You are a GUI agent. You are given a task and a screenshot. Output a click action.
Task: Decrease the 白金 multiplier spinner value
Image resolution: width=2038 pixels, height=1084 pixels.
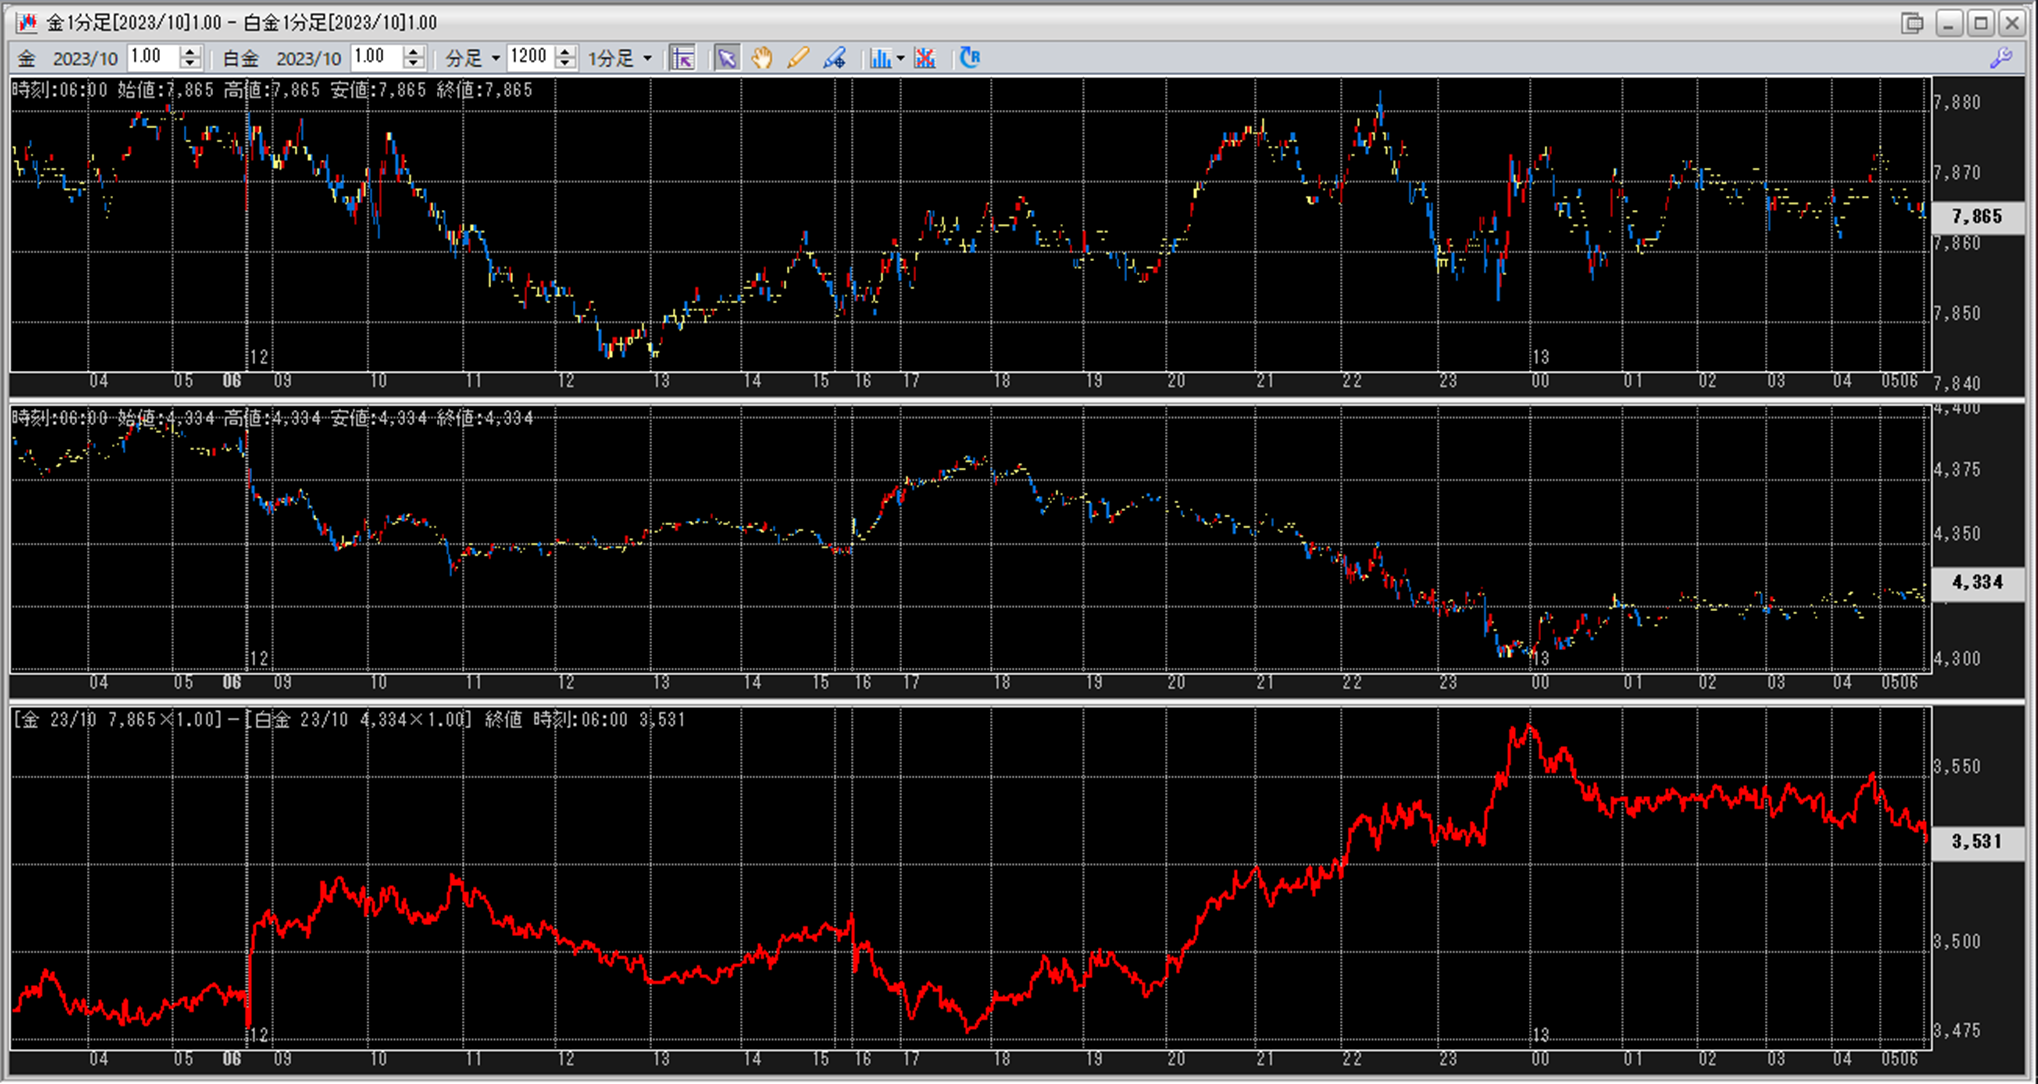click(x=413, y=64)
